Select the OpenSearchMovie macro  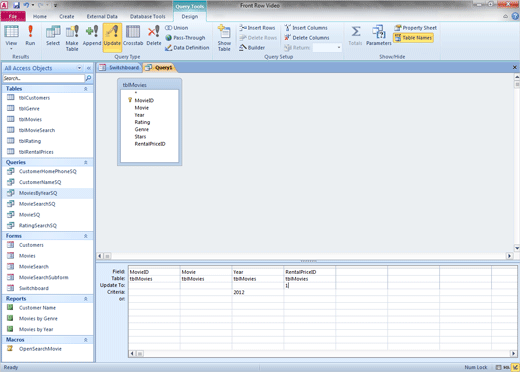tap(40, 349)
